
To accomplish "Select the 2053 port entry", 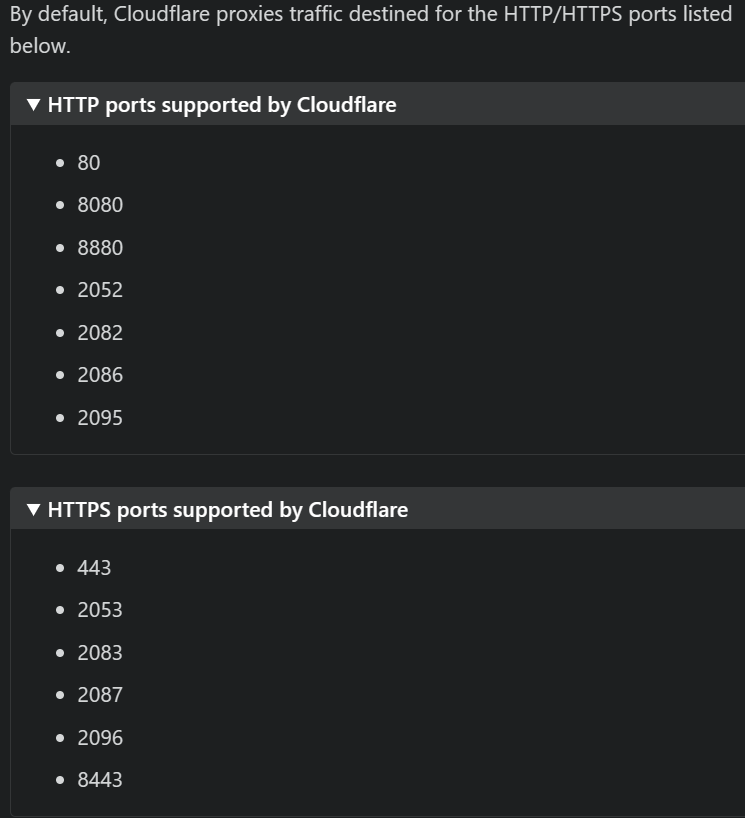I will (100, 610).
